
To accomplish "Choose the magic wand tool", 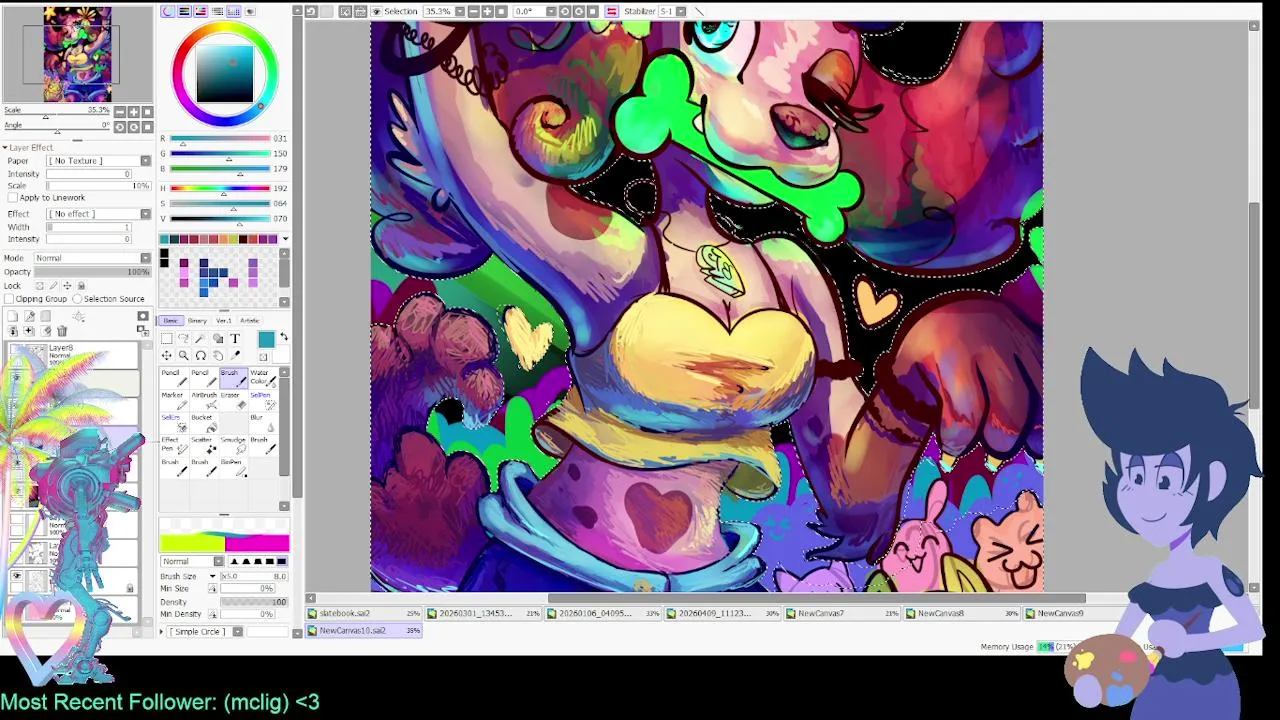I will point(201,338).
